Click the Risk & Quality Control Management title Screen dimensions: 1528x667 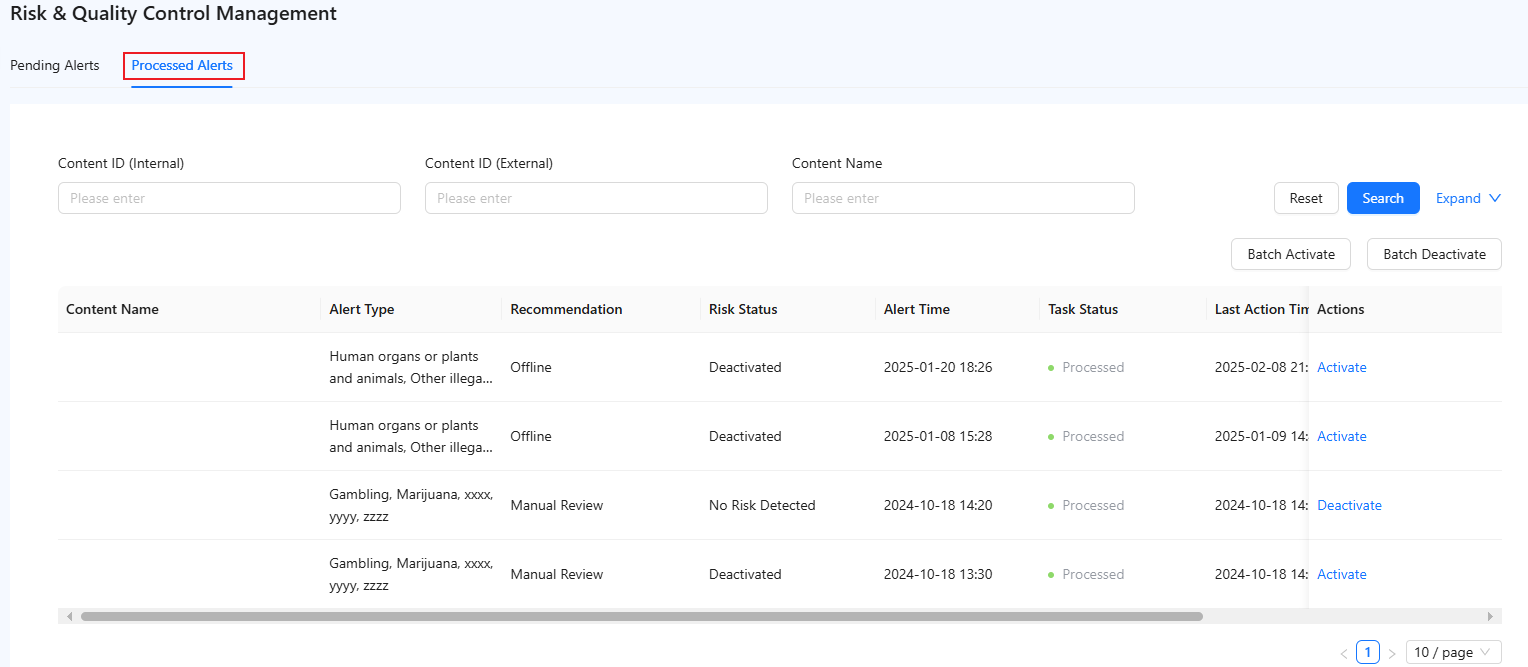point(173,14)
